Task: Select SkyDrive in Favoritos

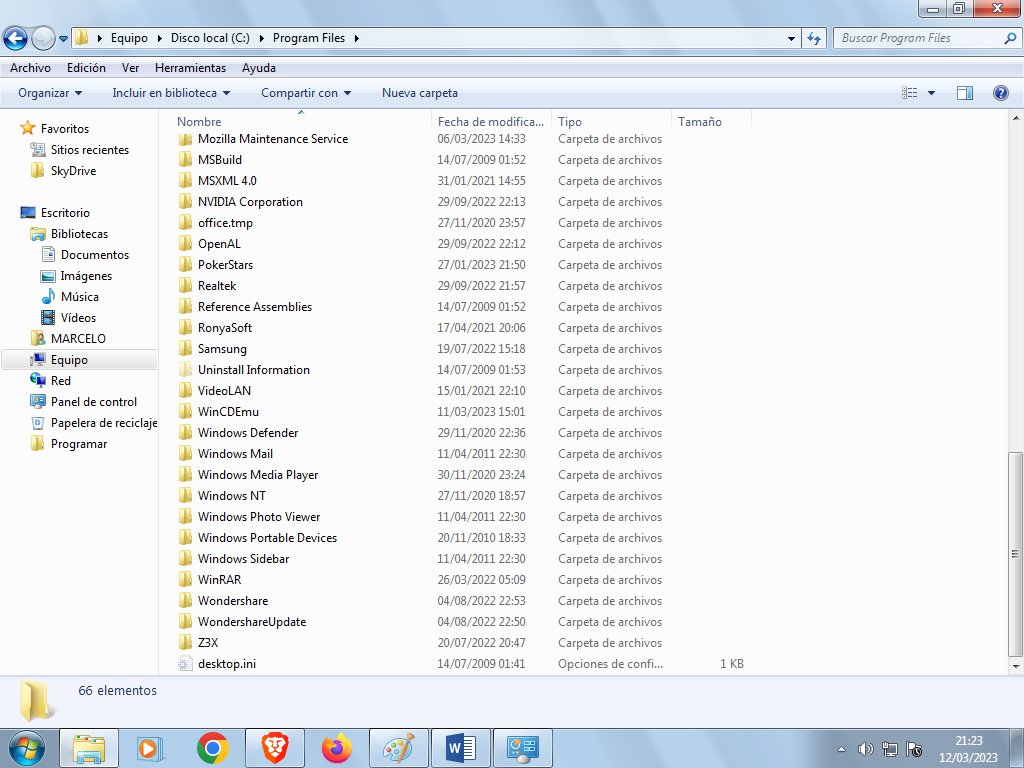Action: click(73, 170)
